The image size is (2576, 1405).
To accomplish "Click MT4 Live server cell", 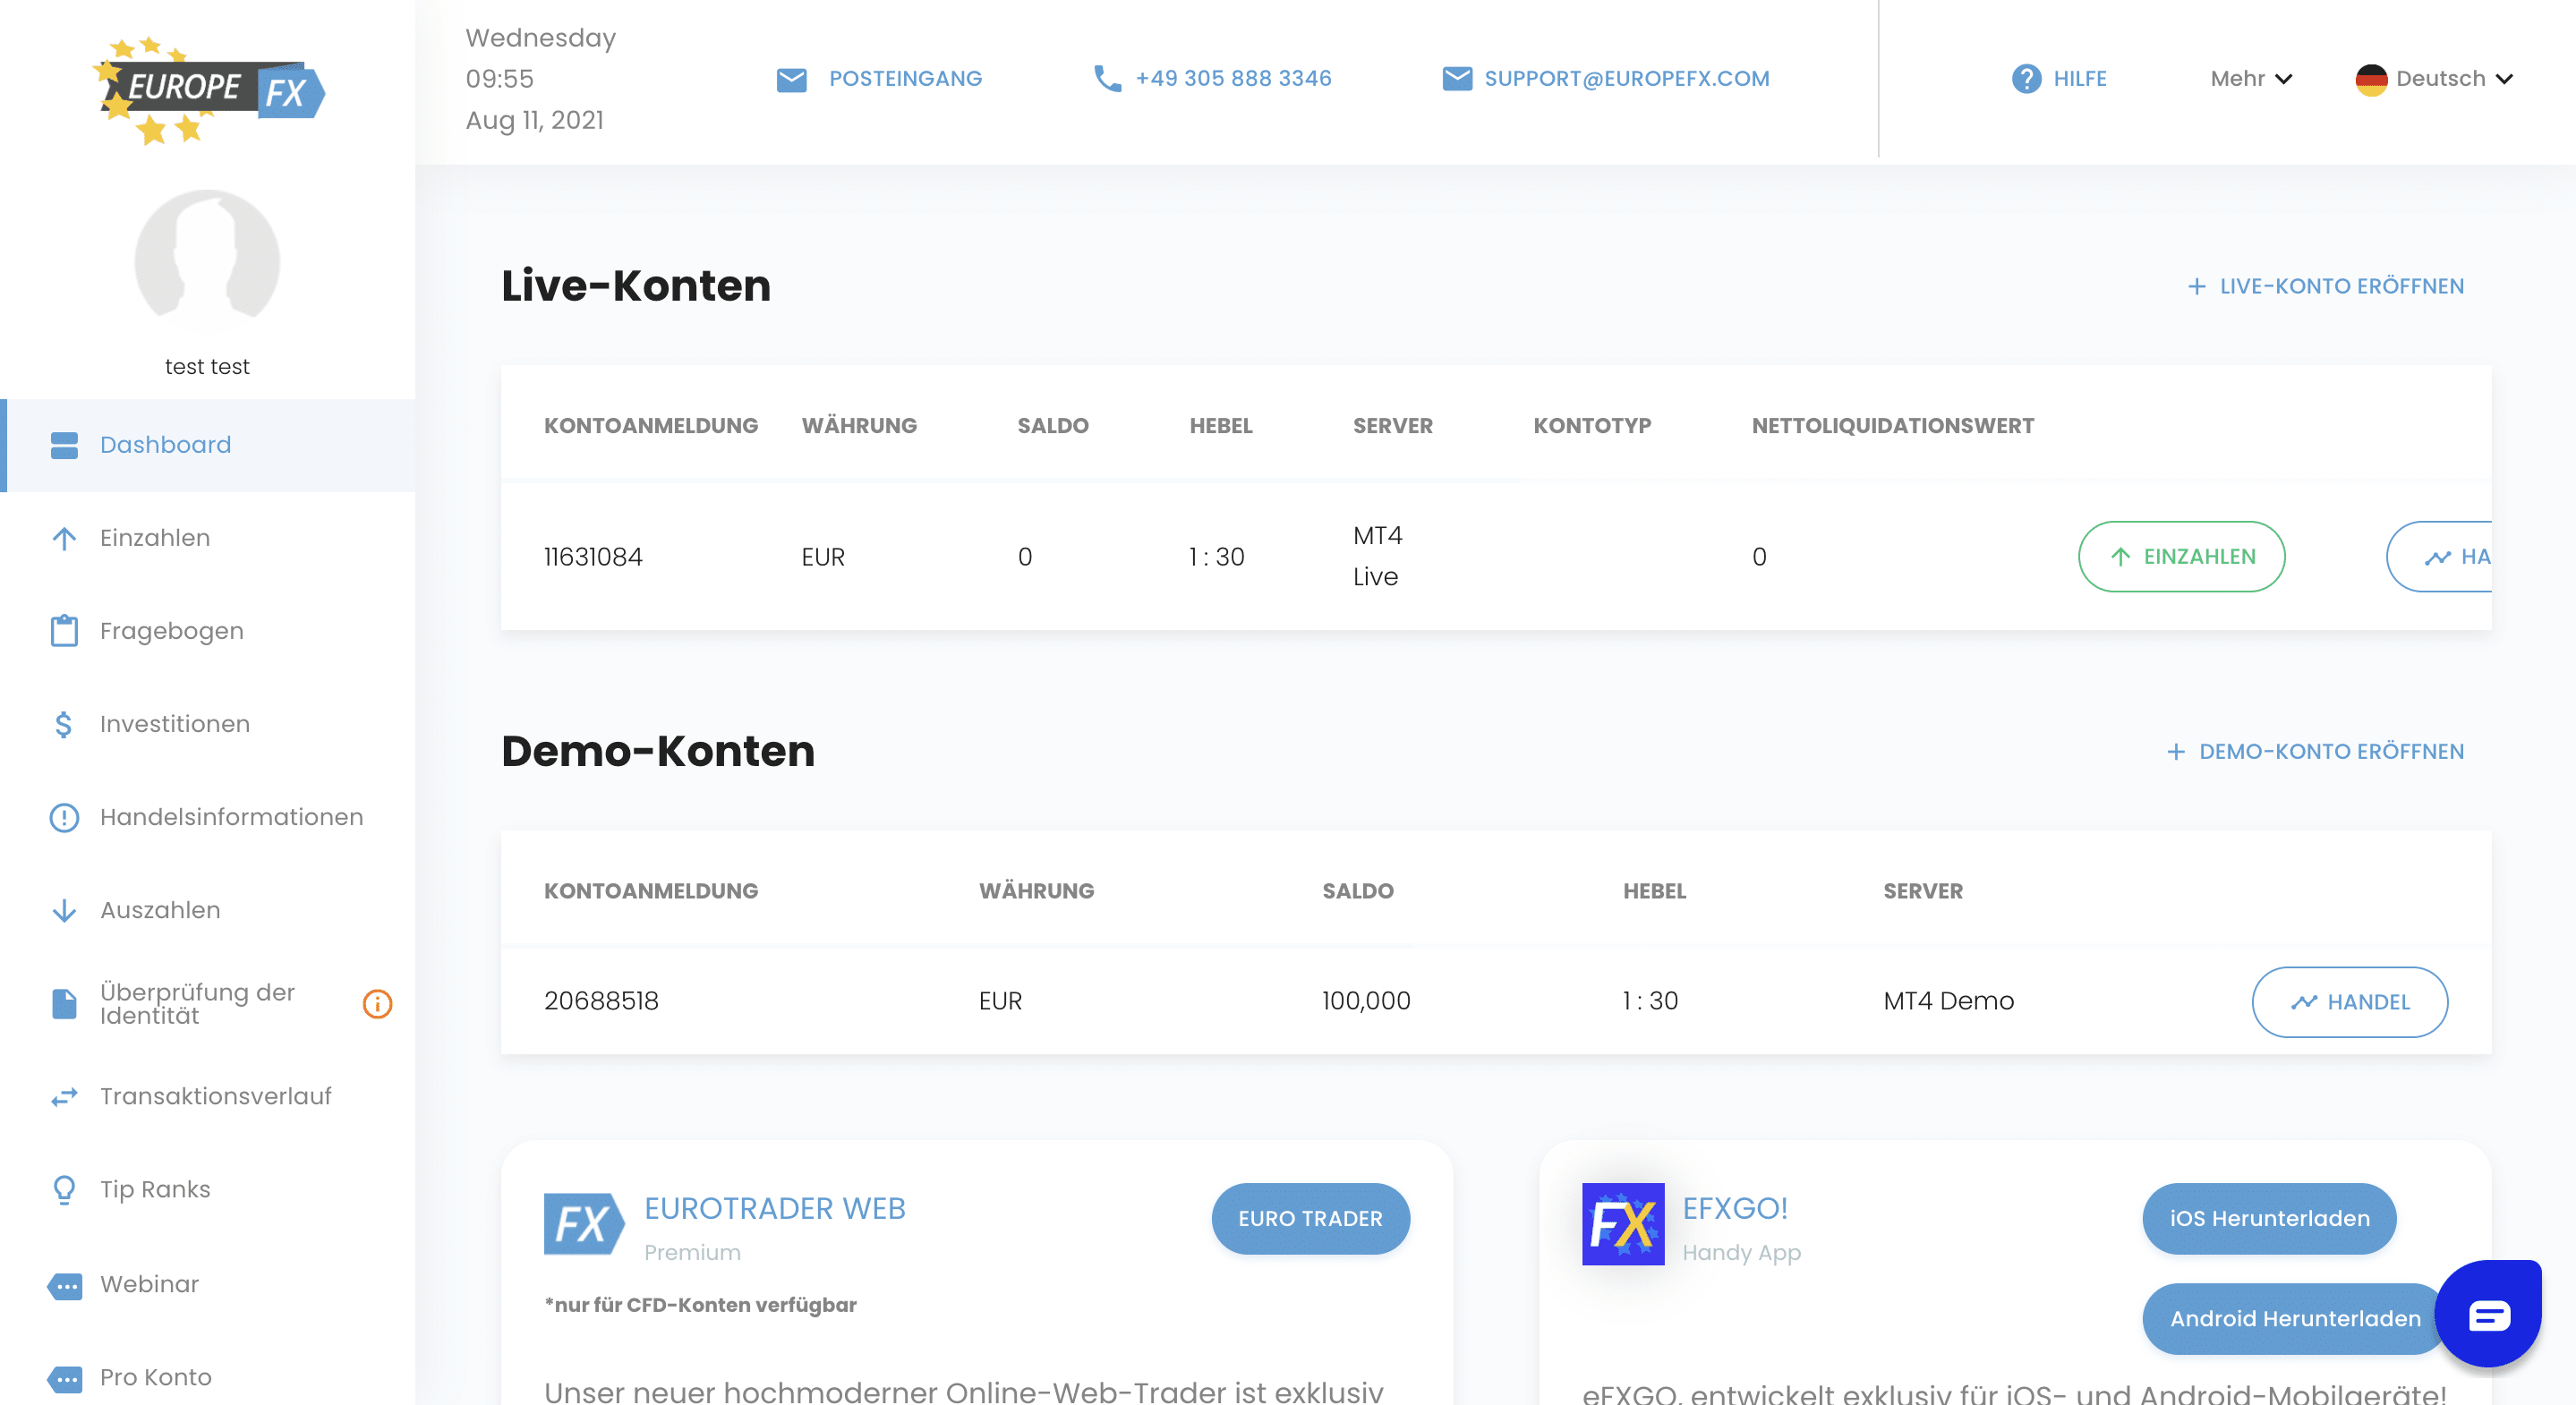I will pos(1377,556).
